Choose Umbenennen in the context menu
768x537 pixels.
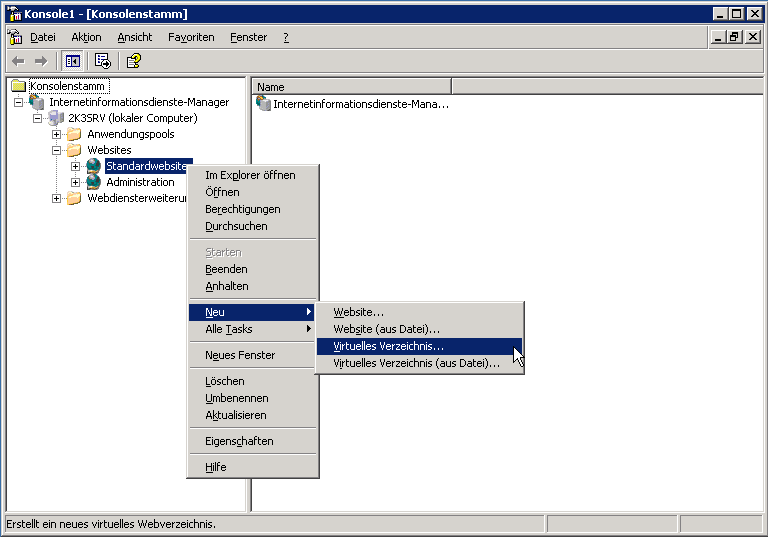pyautogui.click(x=251, y=398)
